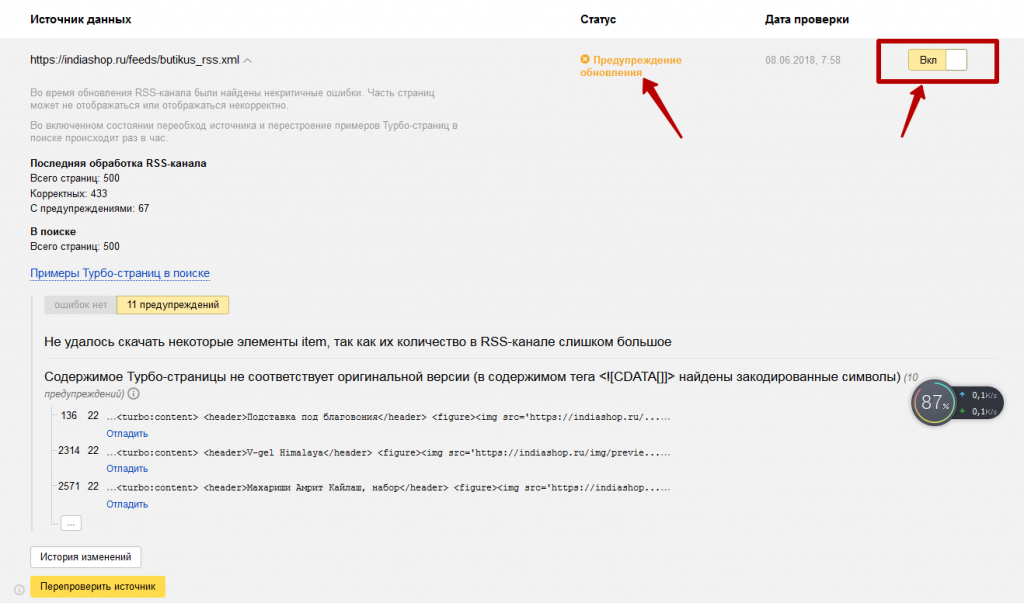Click the 87% memory usage widget circle
This screenshot has width=1024, height=603.
(x=935, y=403)
